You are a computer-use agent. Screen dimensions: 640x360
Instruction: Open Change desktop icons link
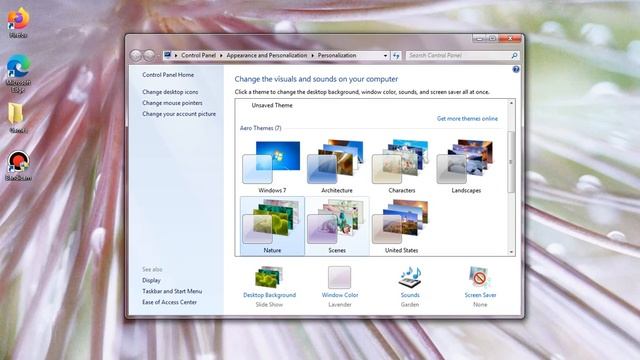tap(170, 92)
